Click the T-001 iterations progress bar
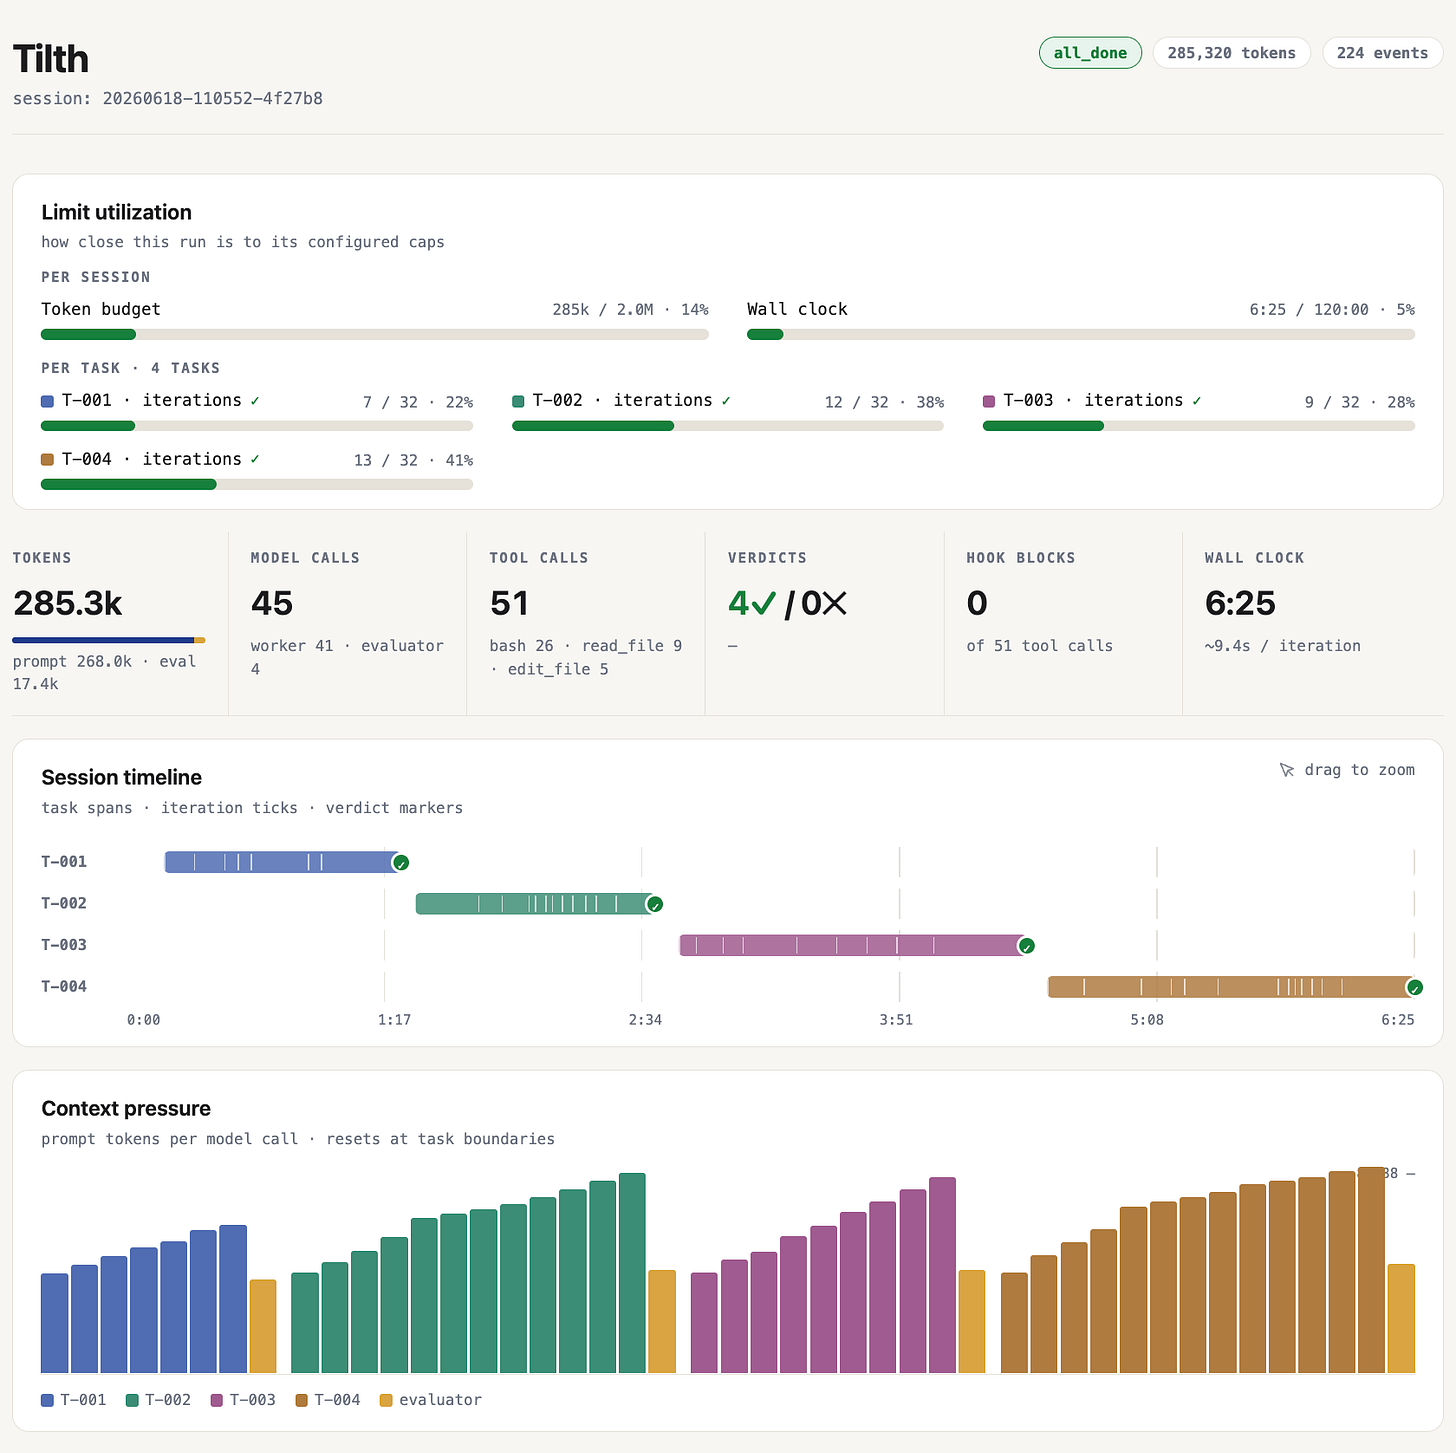Screen dimensions: 1456x1453 pyautogui.click(x=257, y=426)
